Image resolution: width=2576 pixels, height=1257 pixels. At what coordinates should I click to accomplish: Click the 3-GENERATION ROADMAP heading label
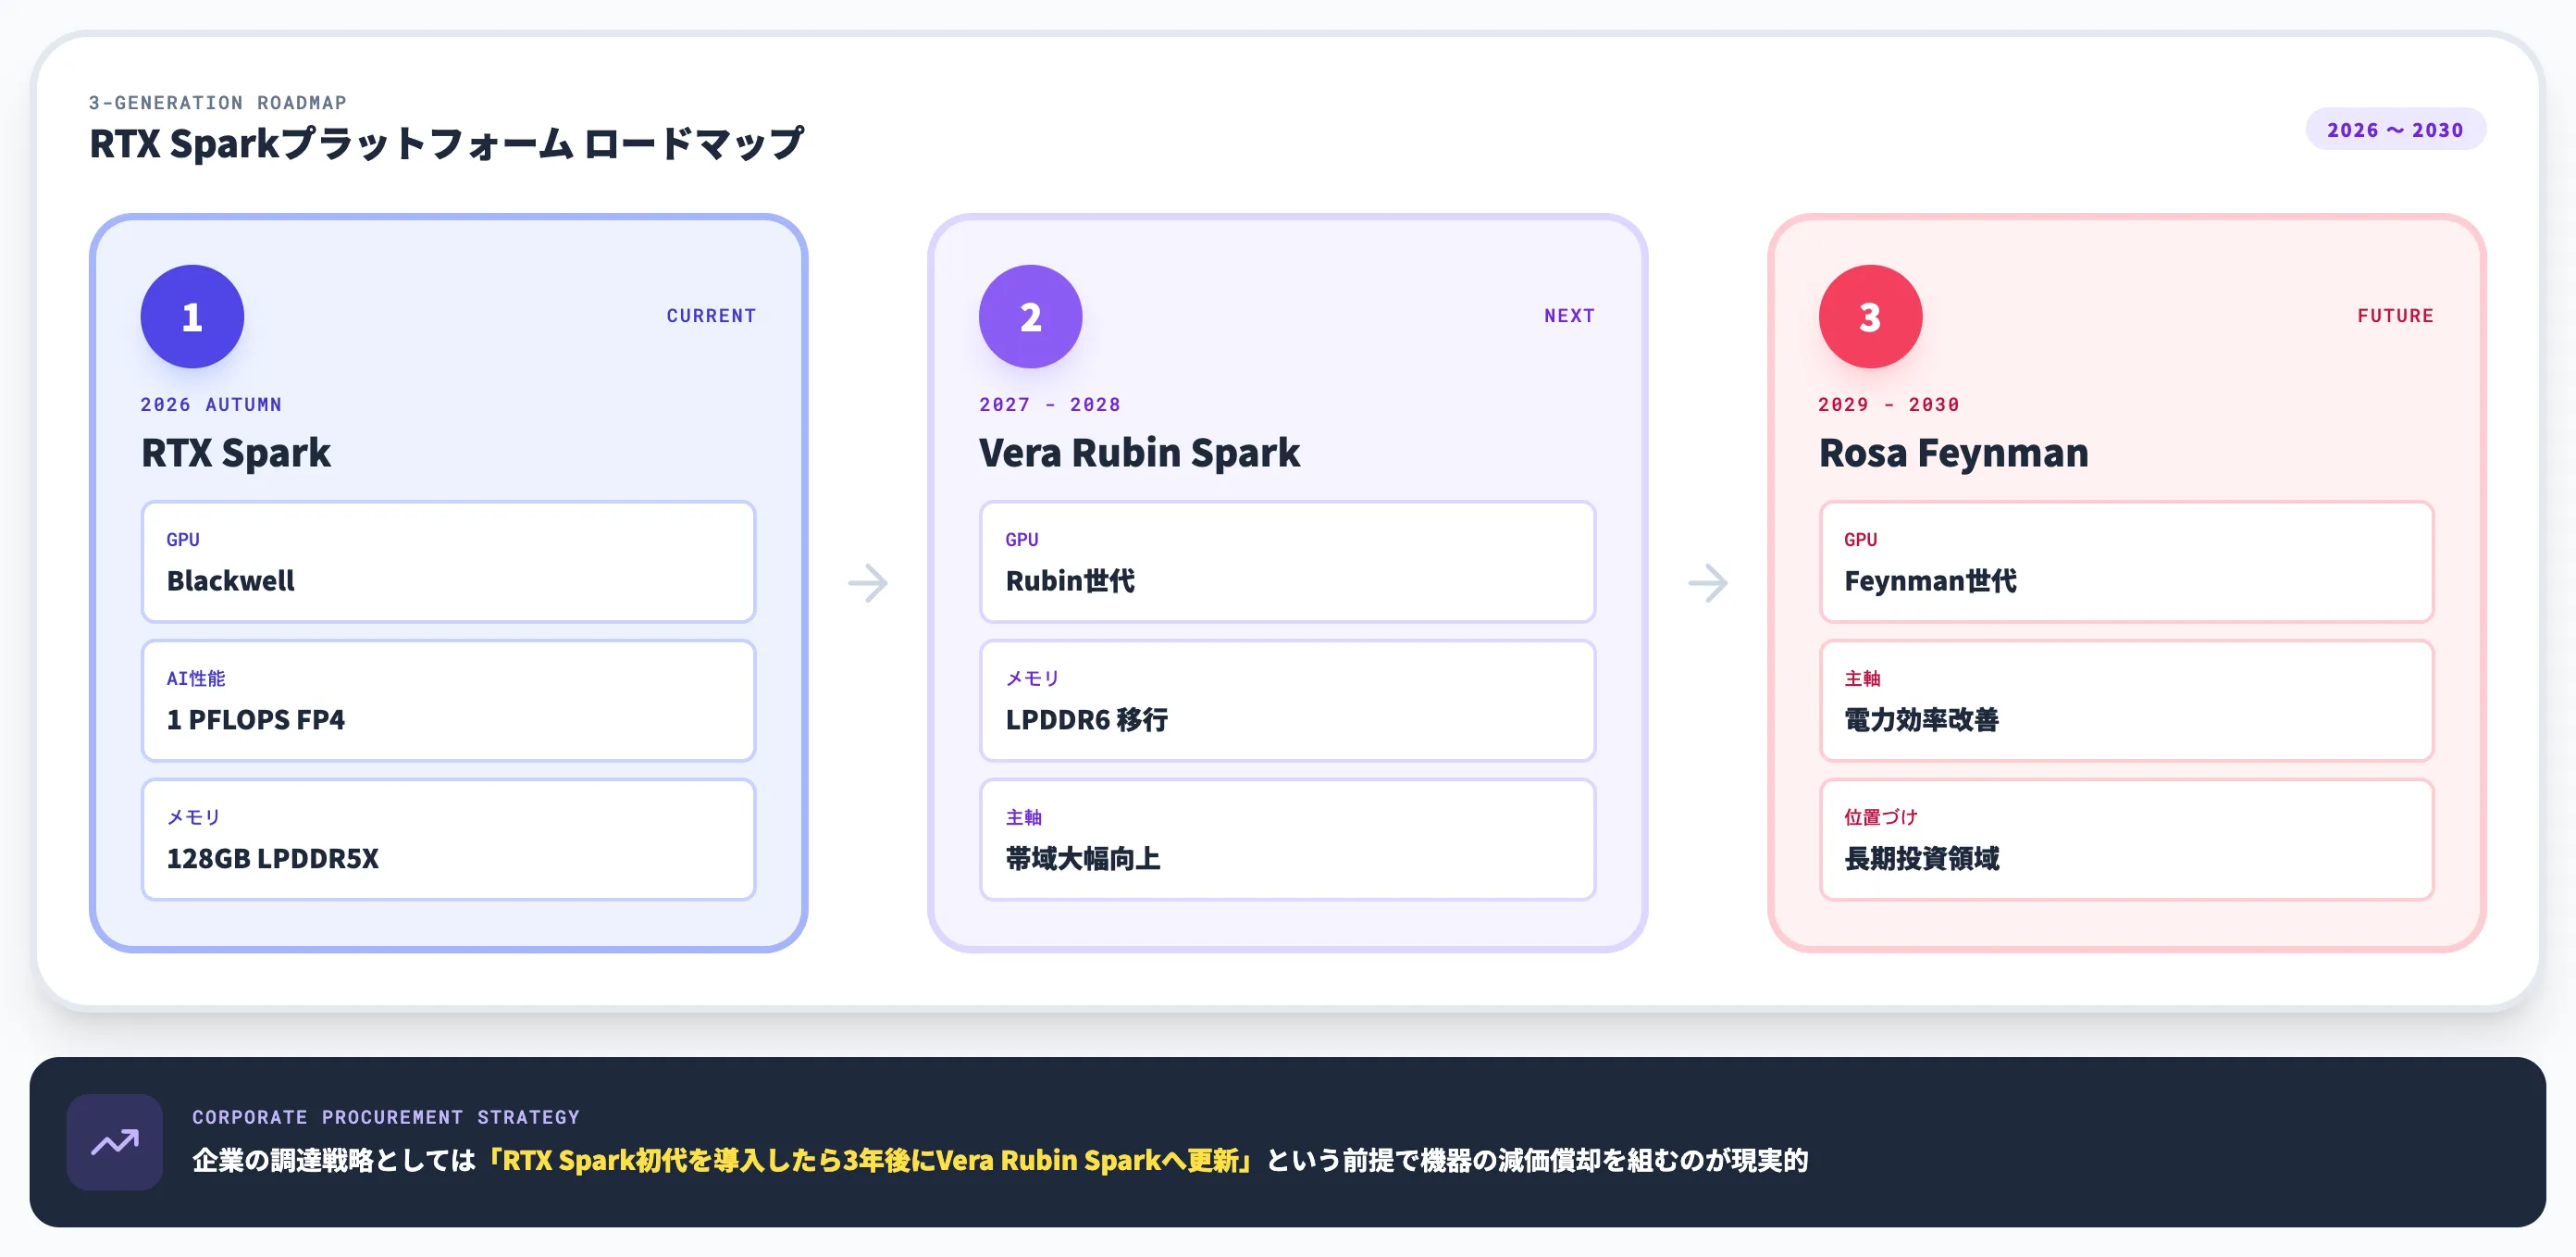(x=217, y=103)
